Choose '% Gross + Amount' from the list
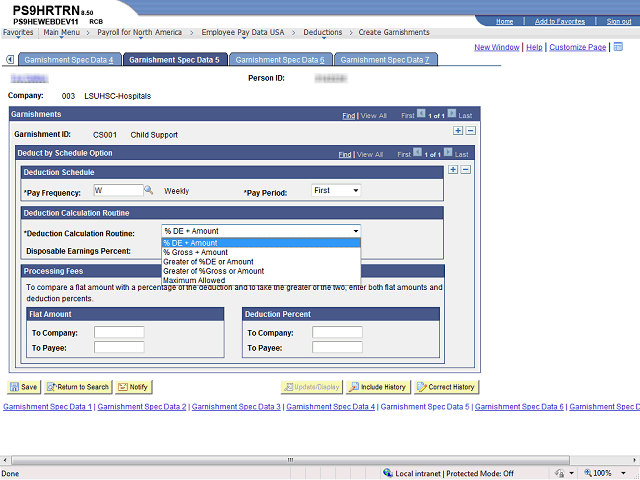The width and height of the screenshot is (640, 480). tap(195, 252)
